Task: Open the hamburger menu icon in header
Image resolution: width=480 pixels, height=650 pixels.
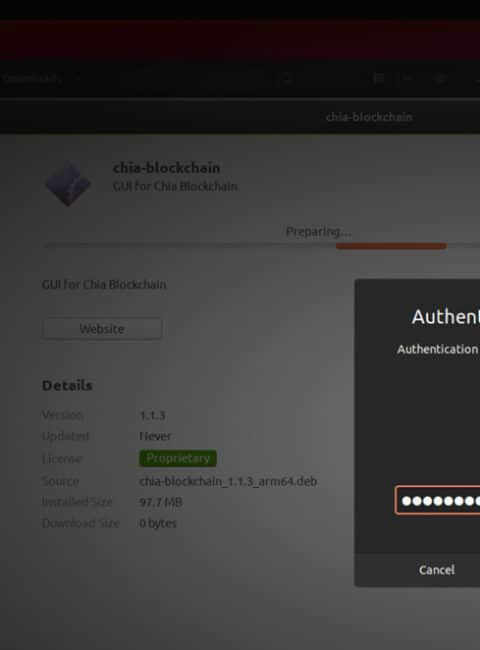Action: pos(440,78)
